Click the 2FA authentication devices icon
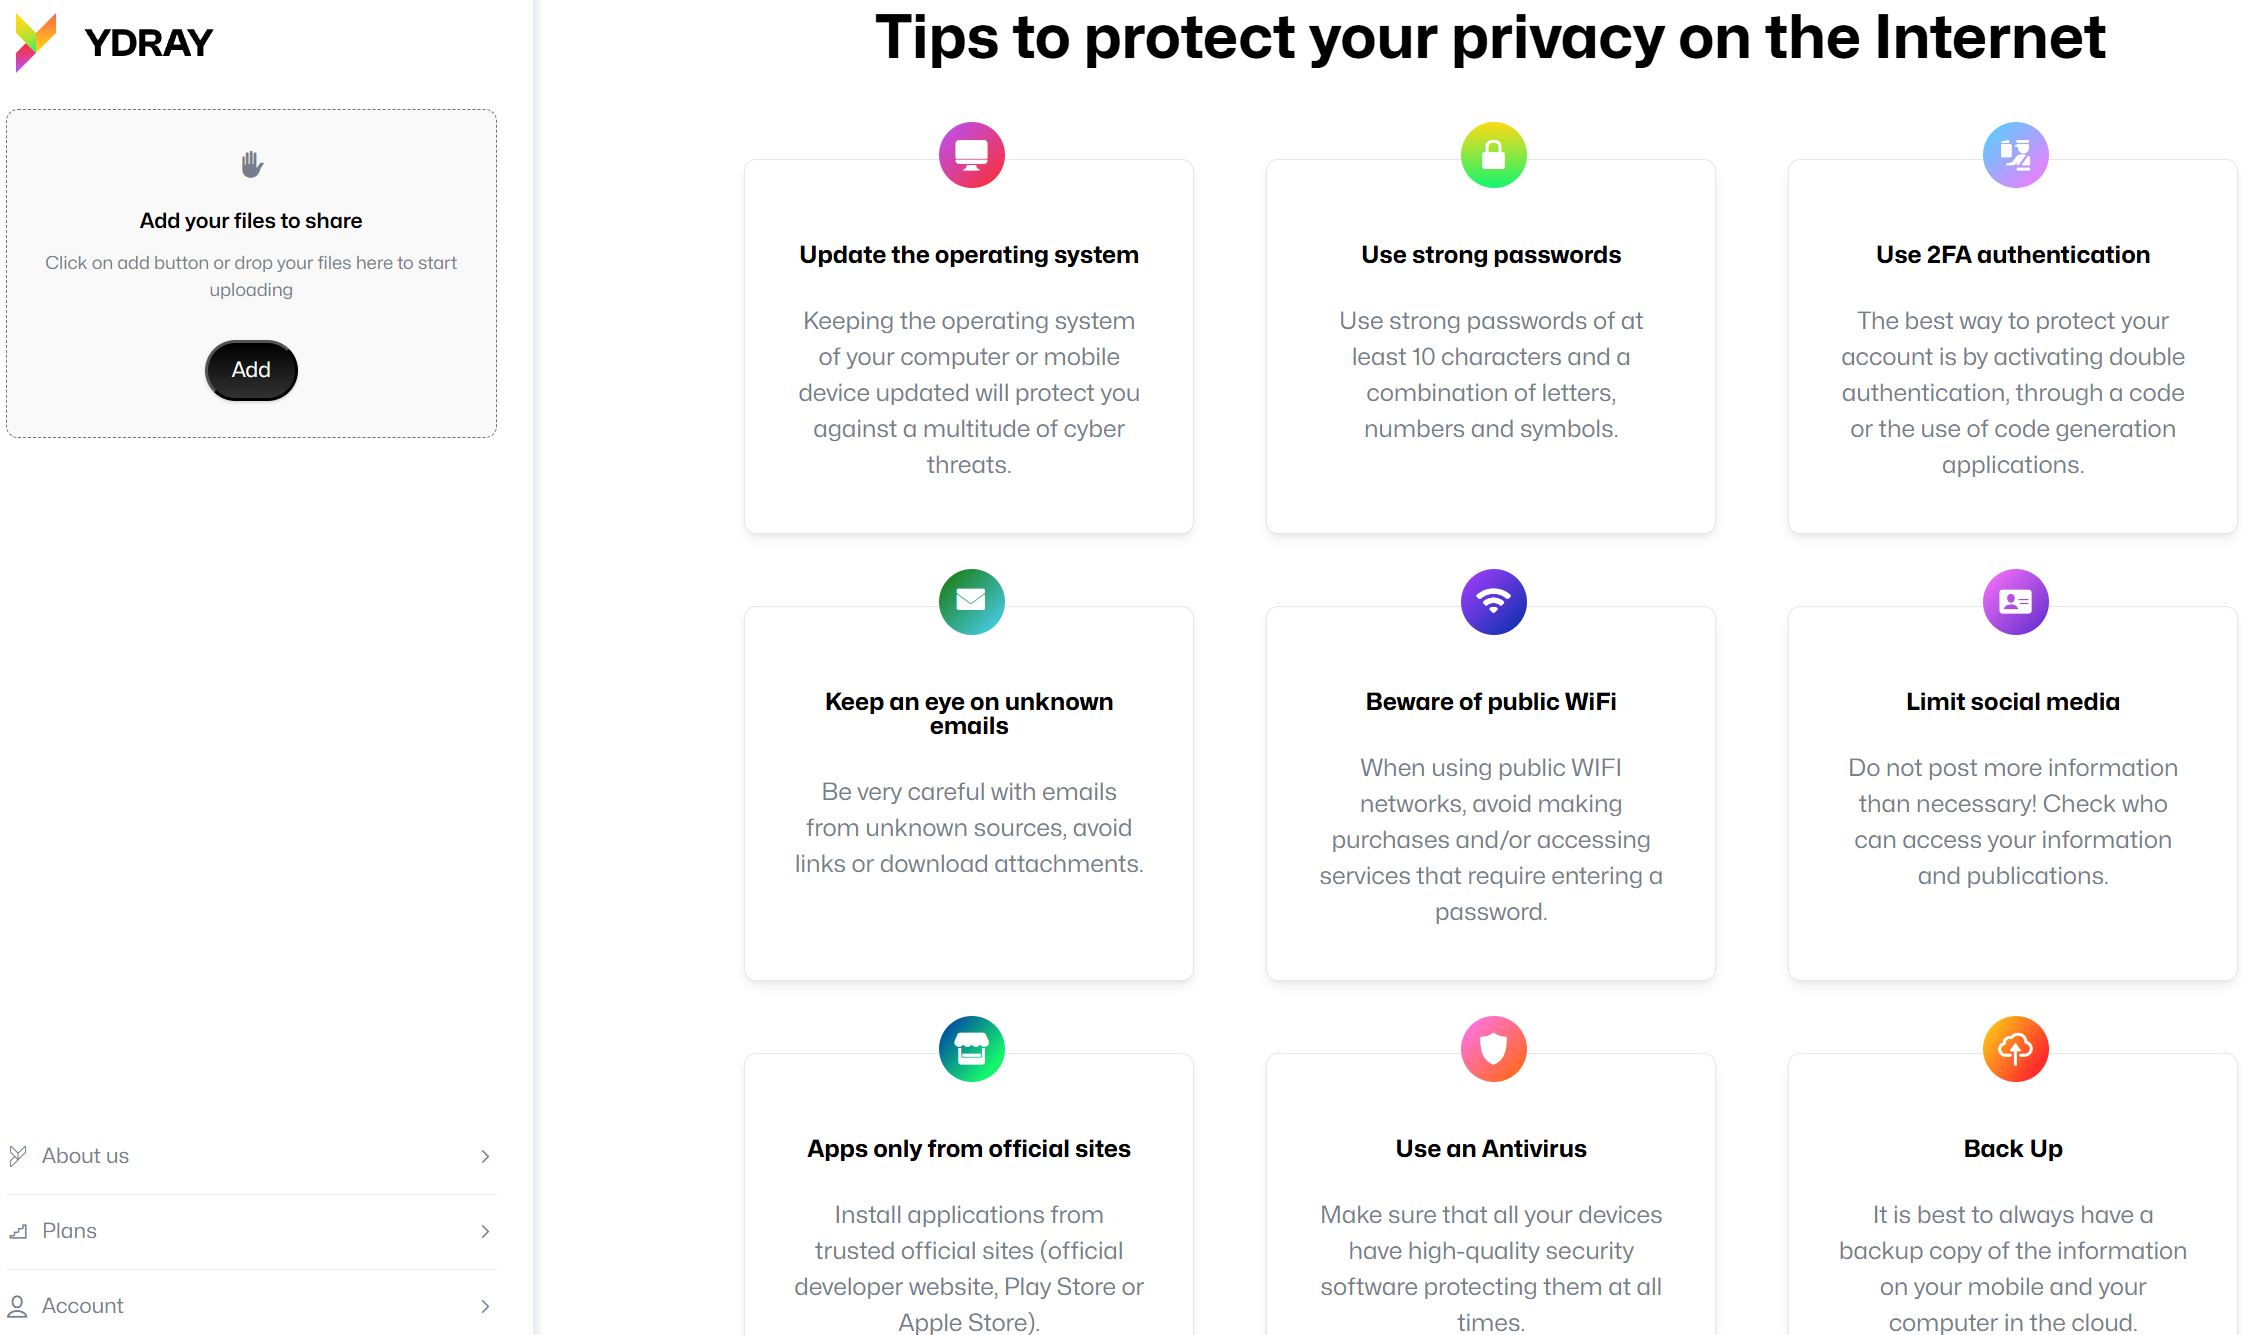The height and width of the screenshot is (1335, 2242). point(2015,155)
